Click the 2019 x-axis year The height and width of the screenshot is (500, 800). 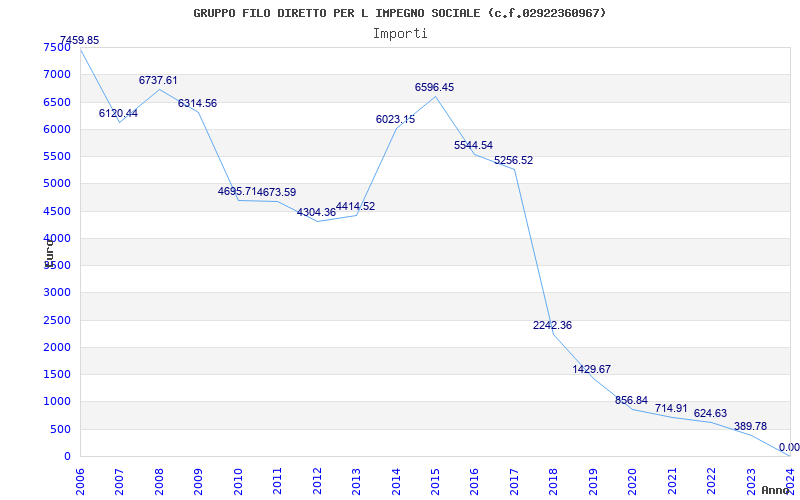(593, 481)
